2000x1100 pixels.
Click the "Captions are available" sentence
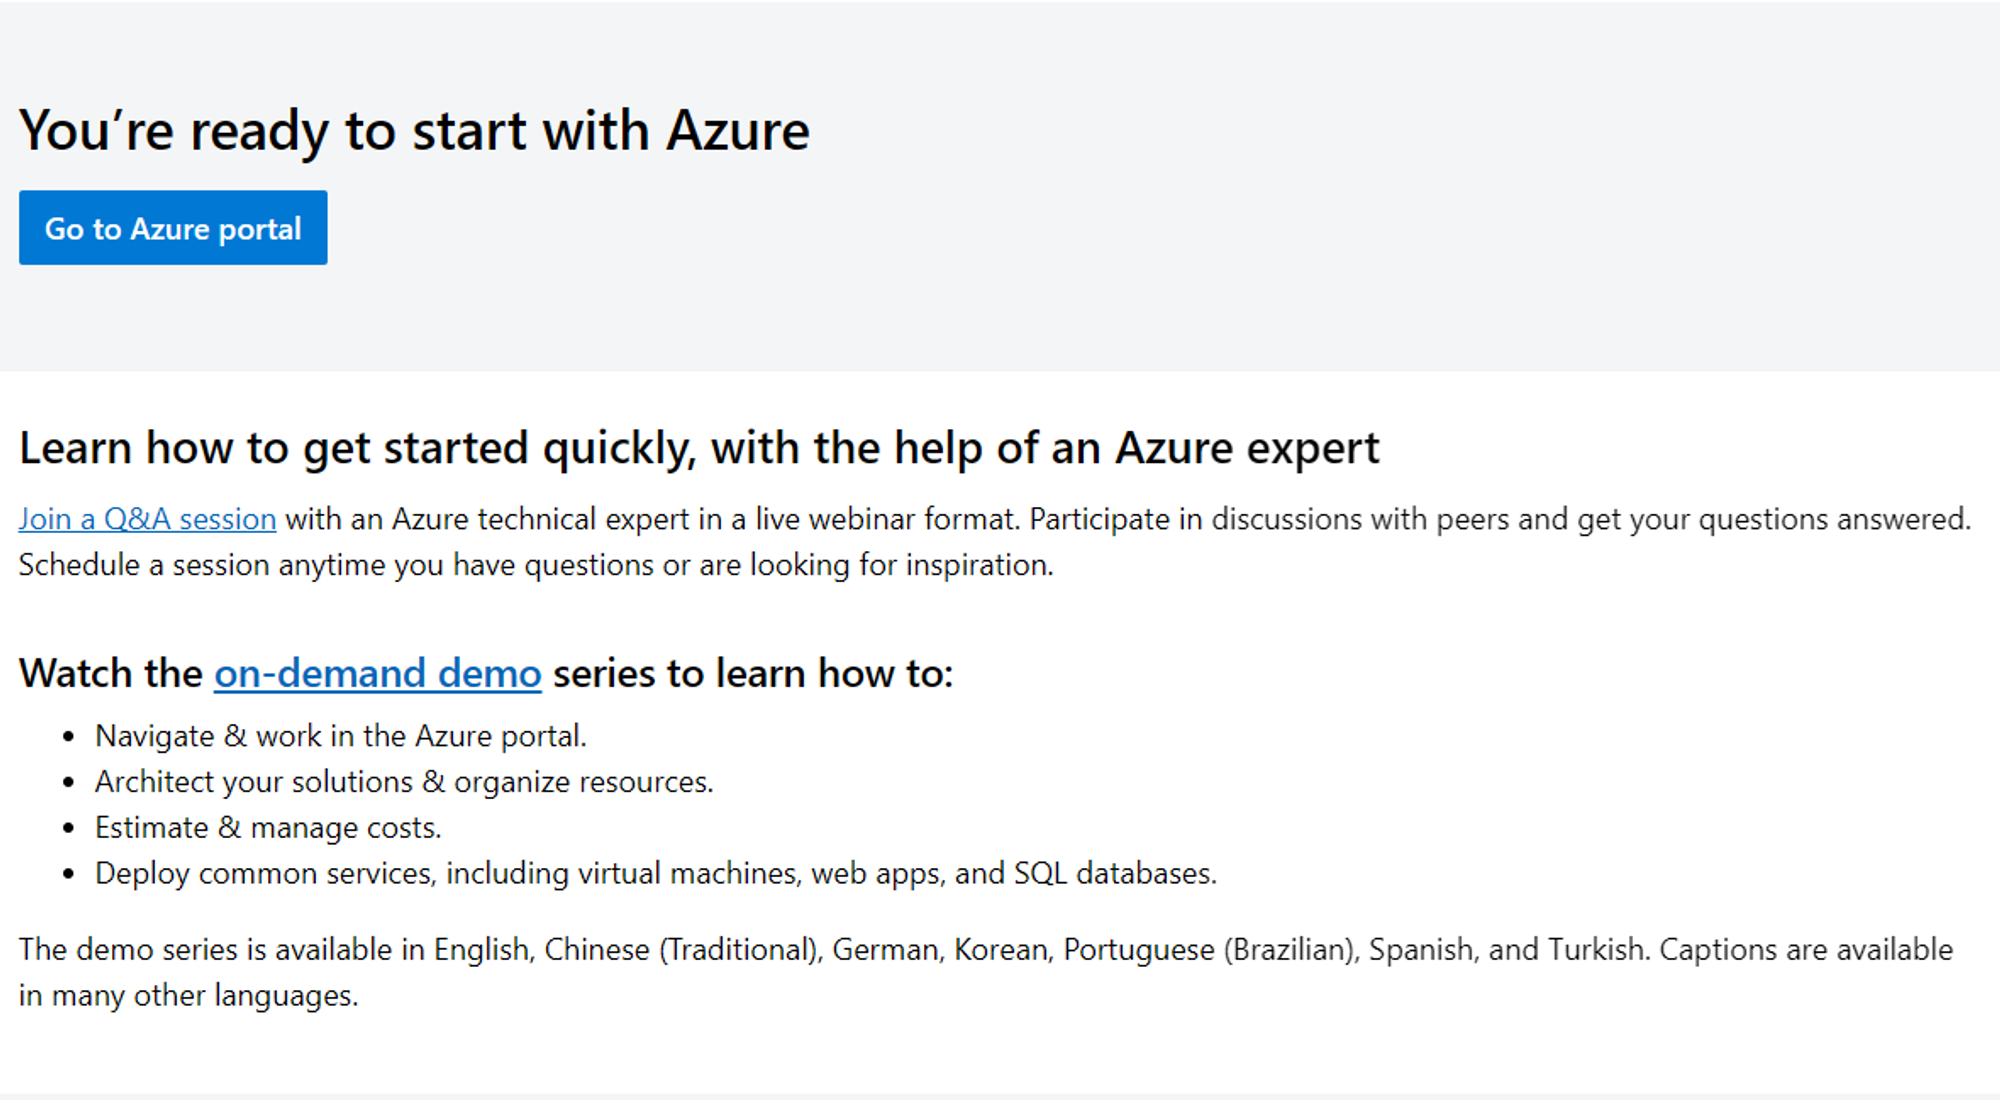[x=1806, y=949]
